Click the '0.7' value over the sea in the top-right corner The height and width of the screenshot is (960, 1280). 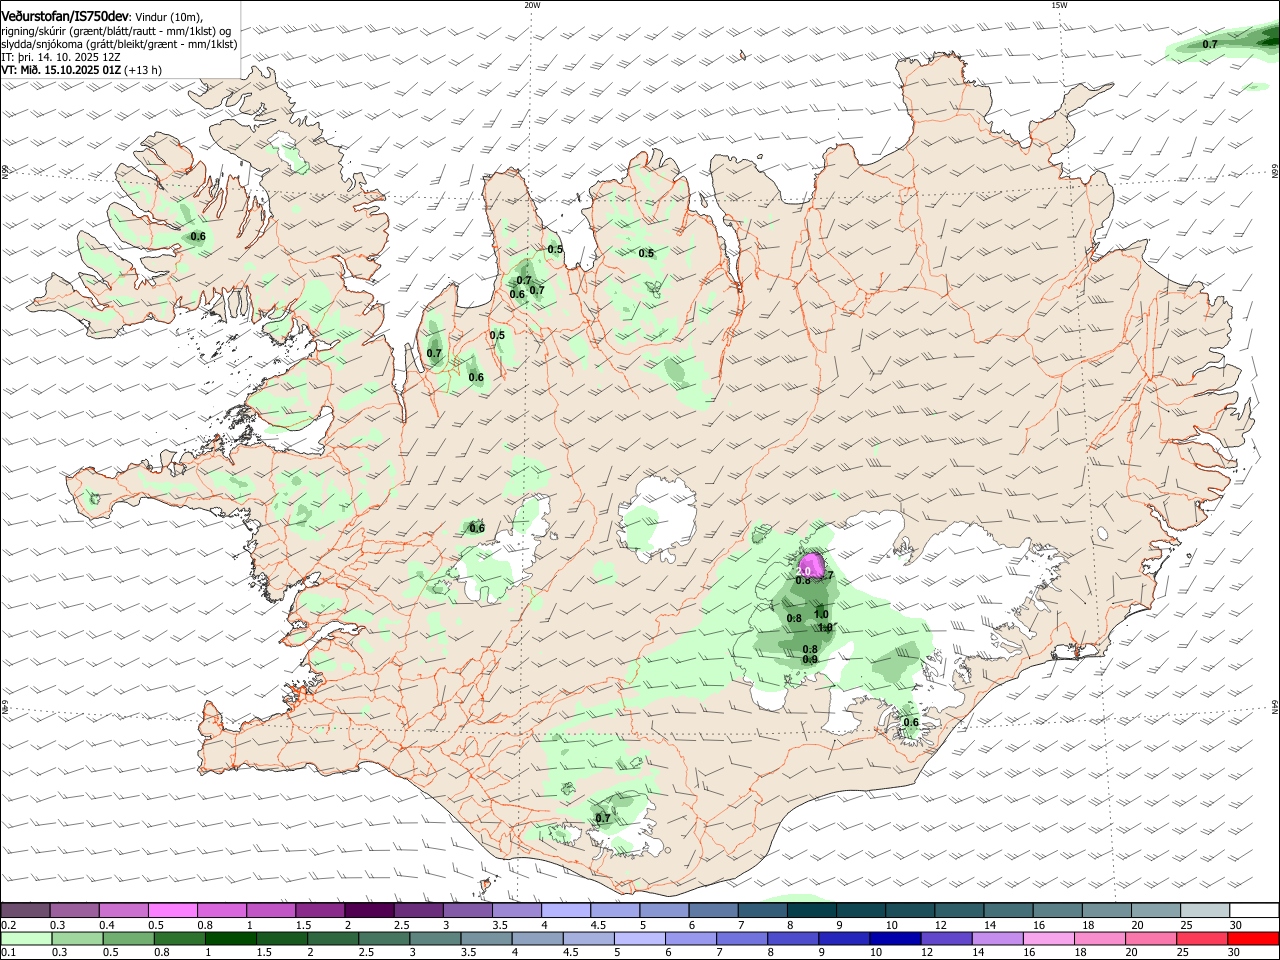(1210, 44)
